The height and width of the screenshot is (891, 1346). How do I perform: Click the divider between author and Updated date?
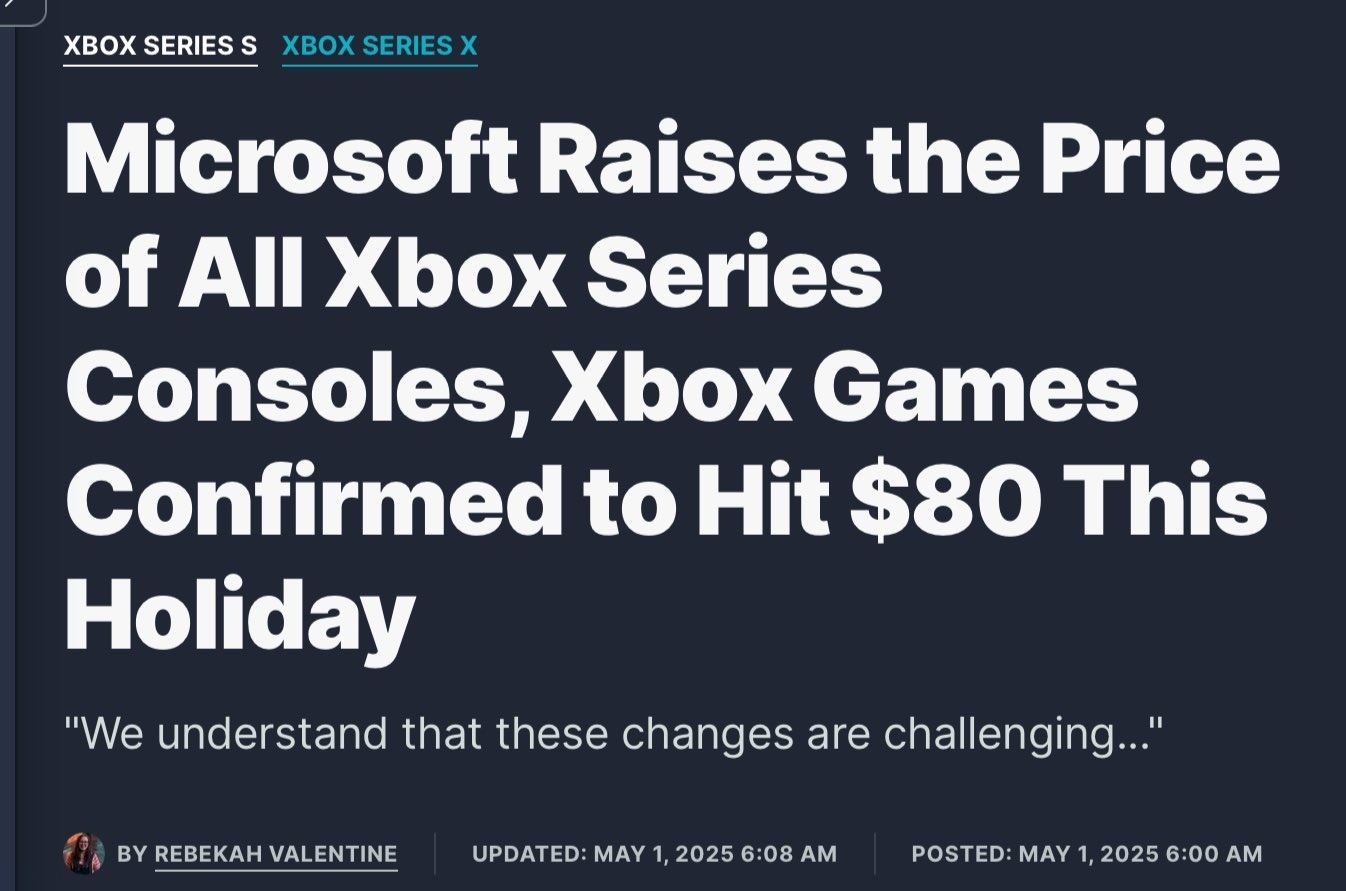(x=435, y=854)
